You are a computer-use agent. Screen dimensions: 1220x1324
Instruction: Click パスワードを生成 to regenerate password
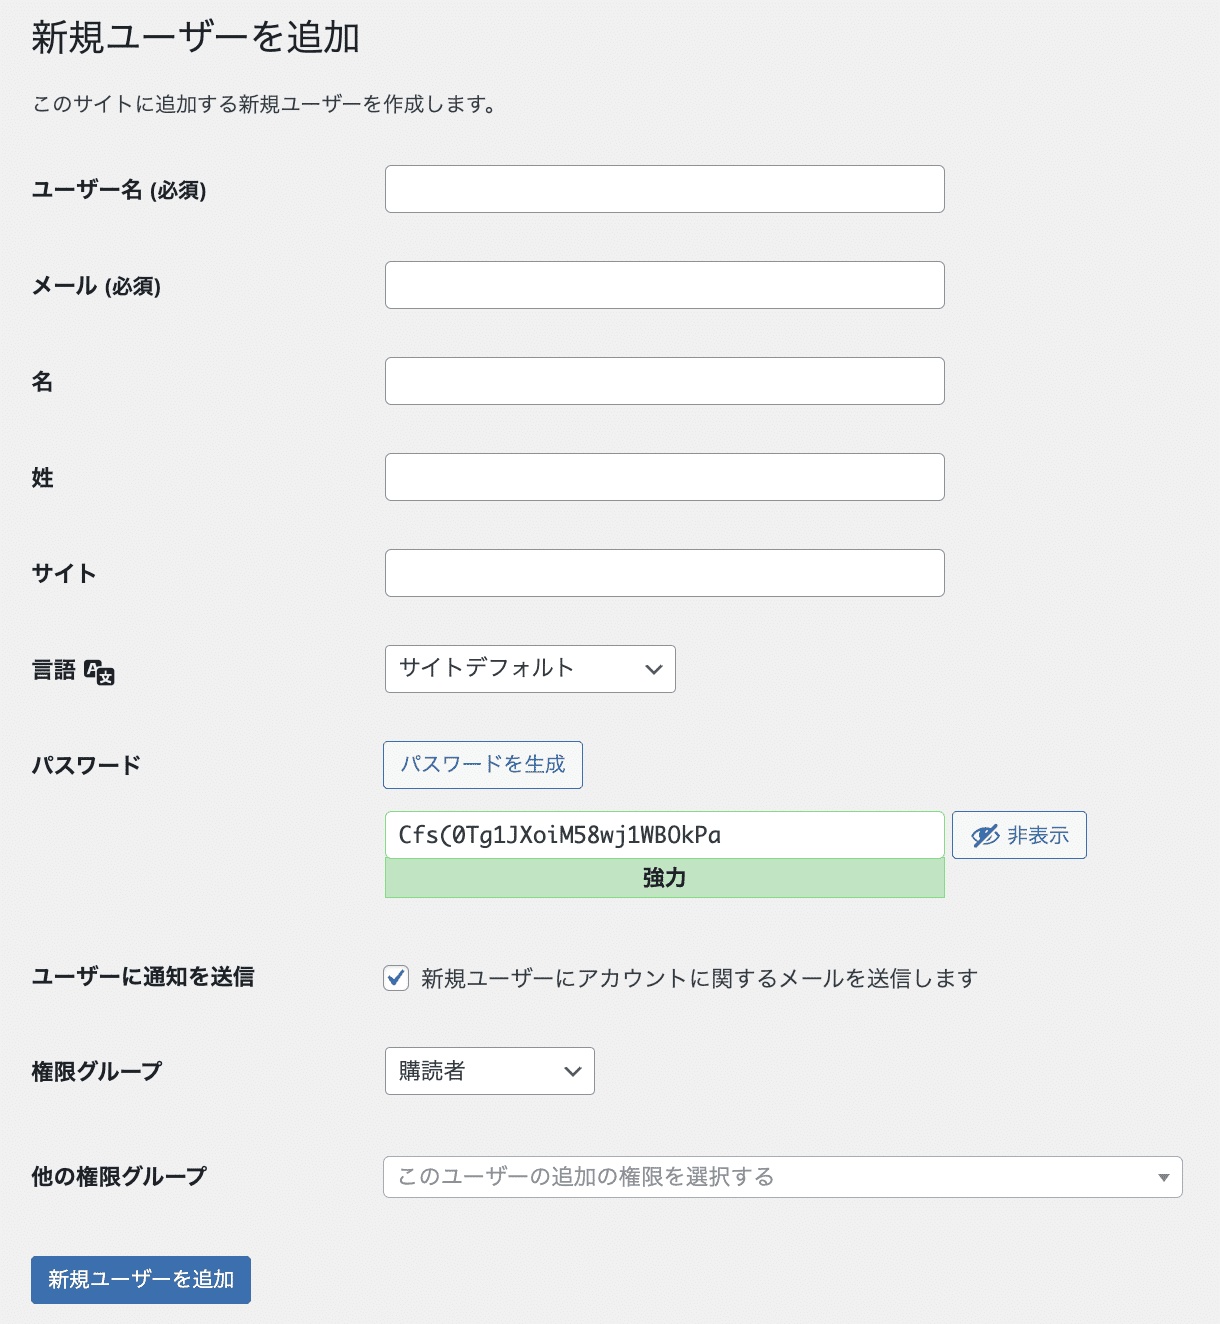482,765
